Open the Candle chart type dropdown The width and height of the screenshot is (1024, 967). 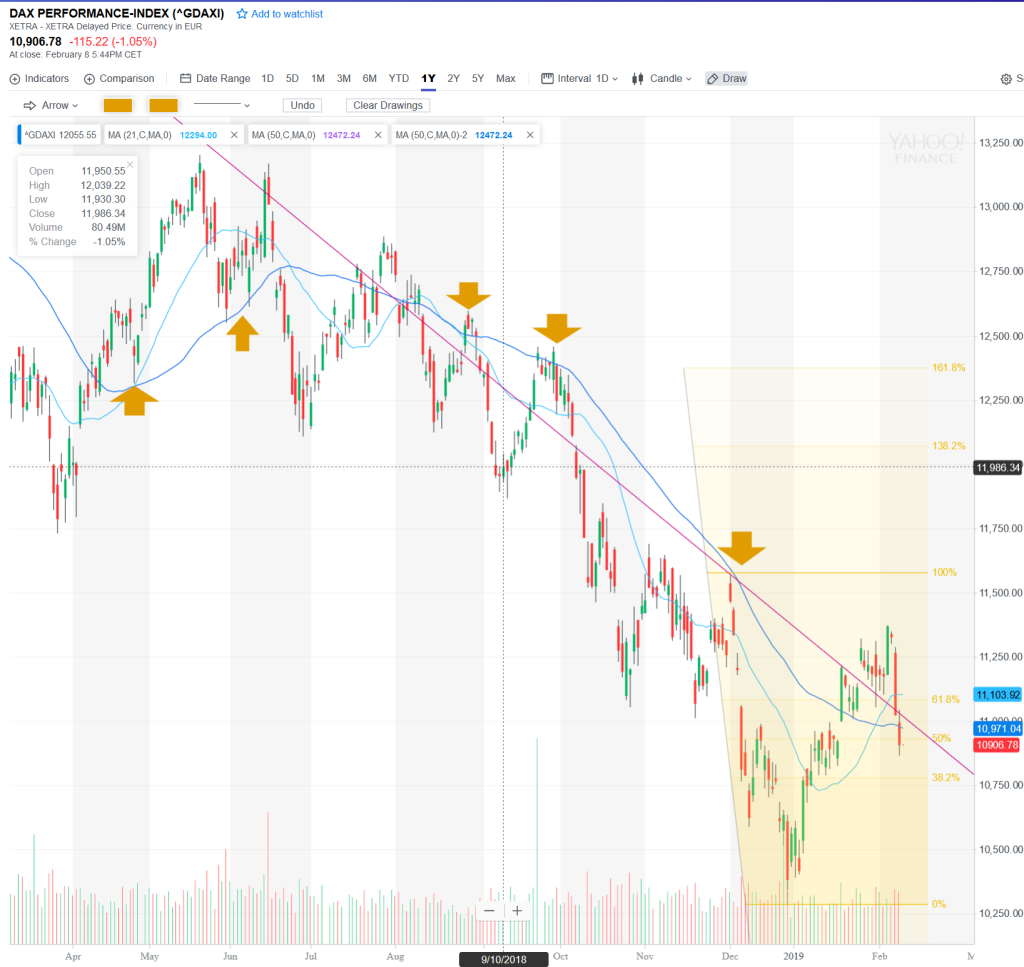[662, 79]
